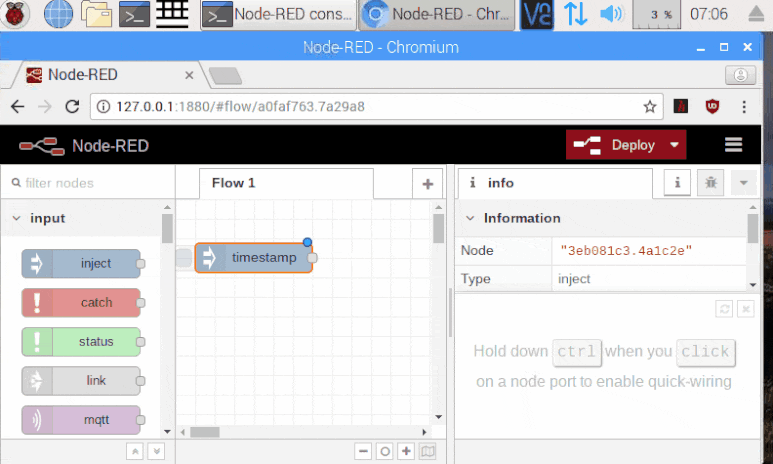Select the Flow 1 tab
The image size is (773, 464).
pyautogui.click(x=234, y=183)
